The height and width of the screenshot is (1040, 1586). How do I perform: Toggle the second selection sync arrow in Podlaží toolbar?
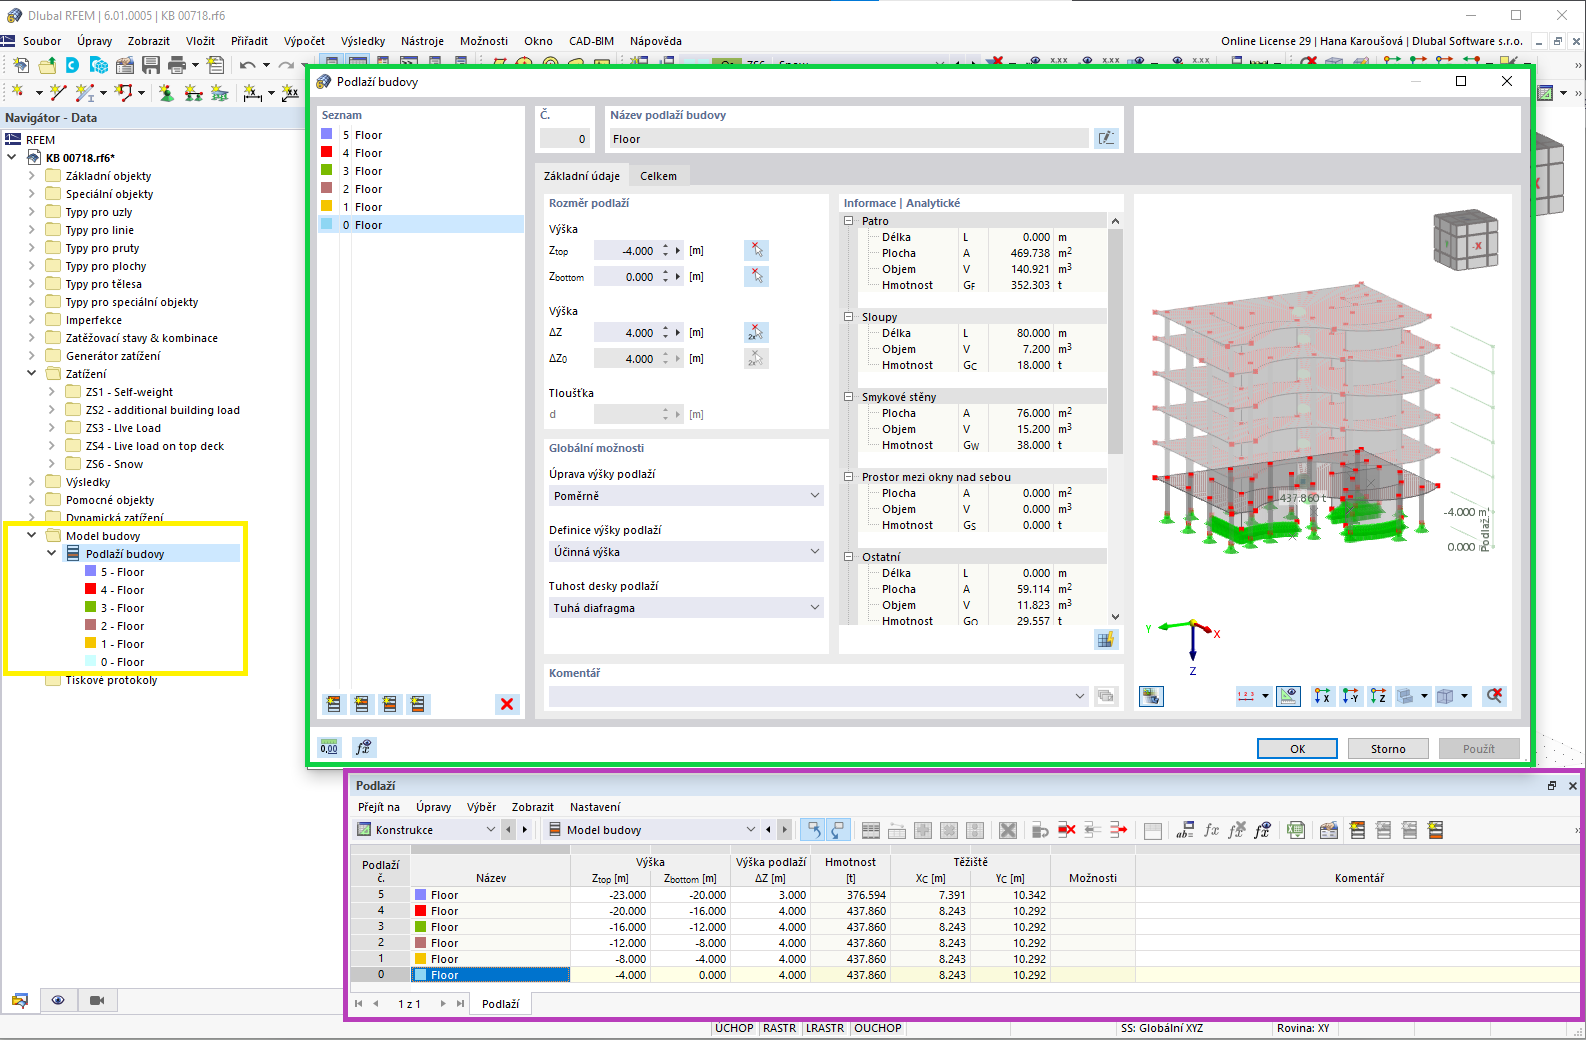pos(838,830)
